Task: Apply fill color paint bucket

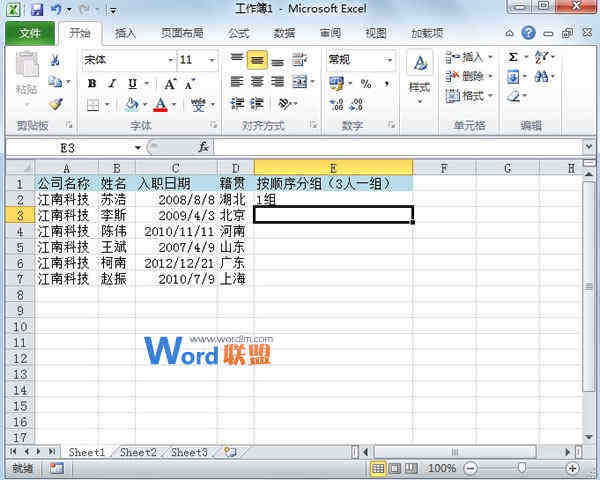Action: (x=132, y=104)
